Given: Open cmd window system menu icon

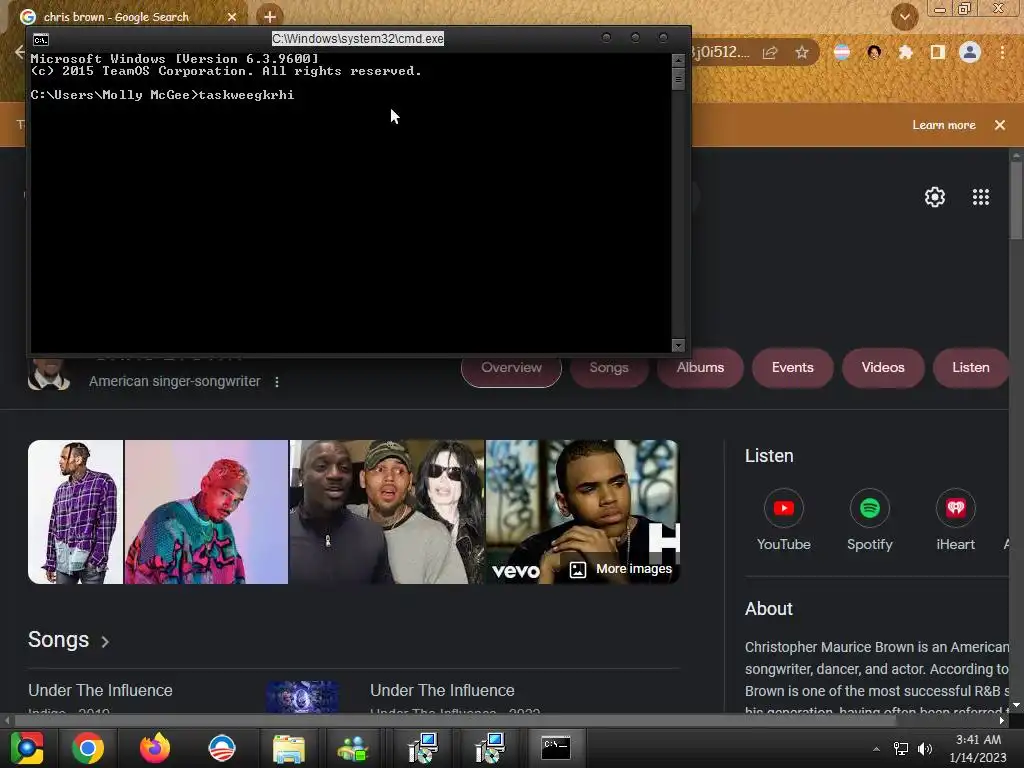Looking at the screenshot, I should coord(40,40).
